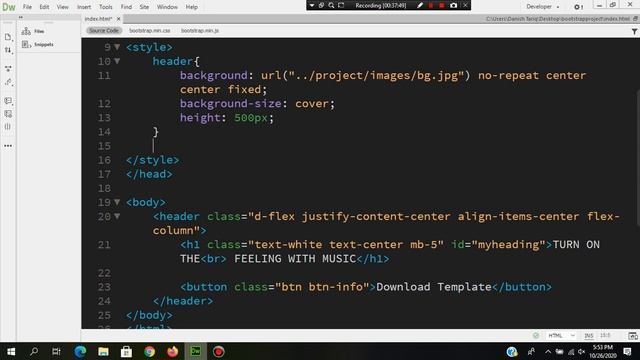This screenshot has height=360, width=640.
Task: Click the closing </style> tag on line 16
Action: (x=152, y=160)
